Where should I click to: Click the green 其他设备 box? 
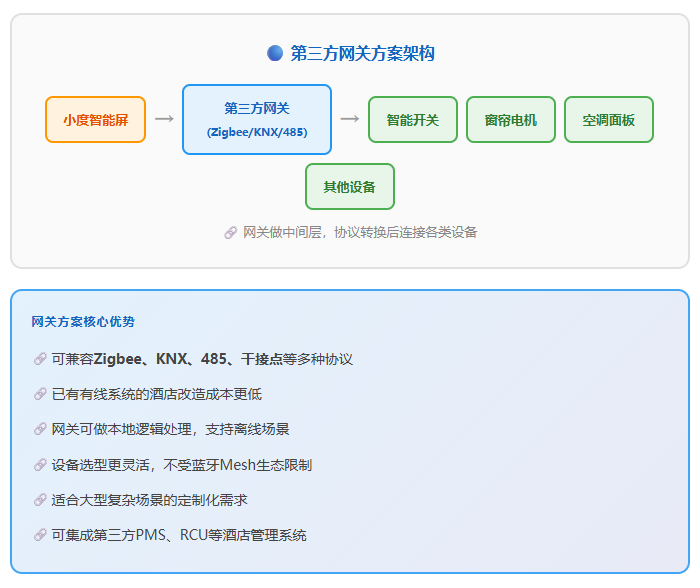(x=350, y=187)
